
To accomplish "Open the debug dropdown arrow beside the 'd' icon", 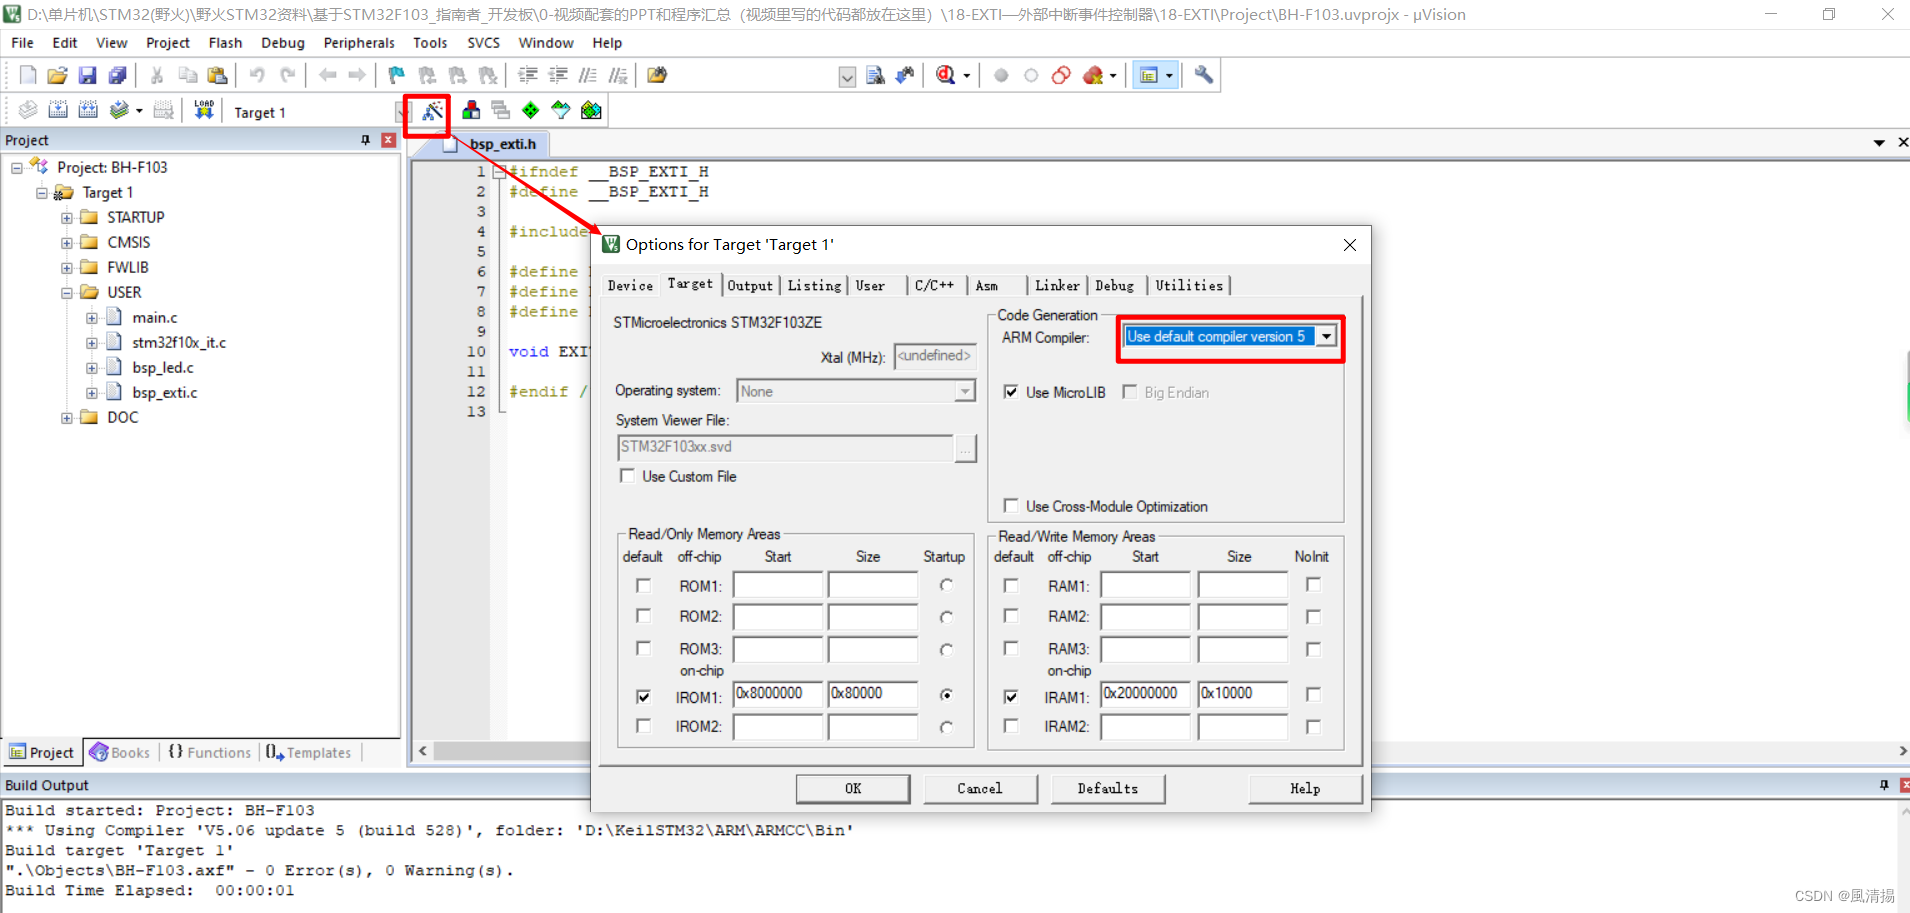I will (967, 76).
